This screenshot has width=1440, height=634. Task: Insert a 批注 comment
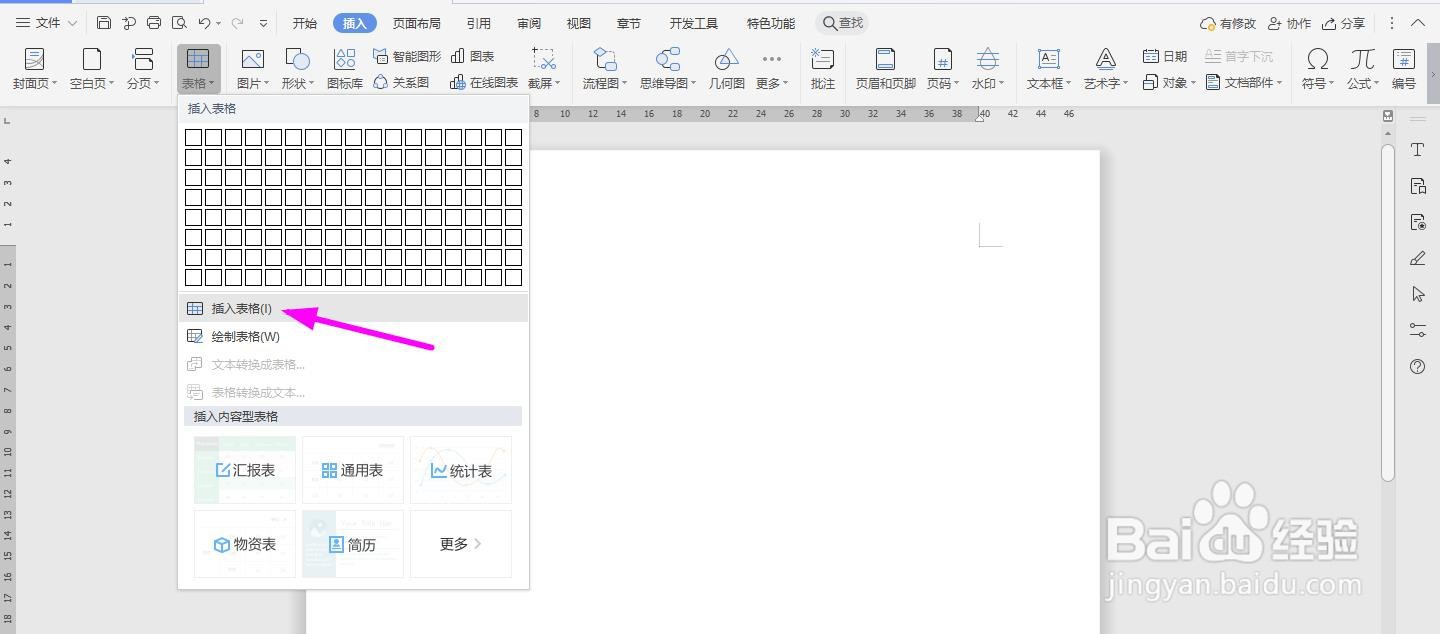point(823,69)
